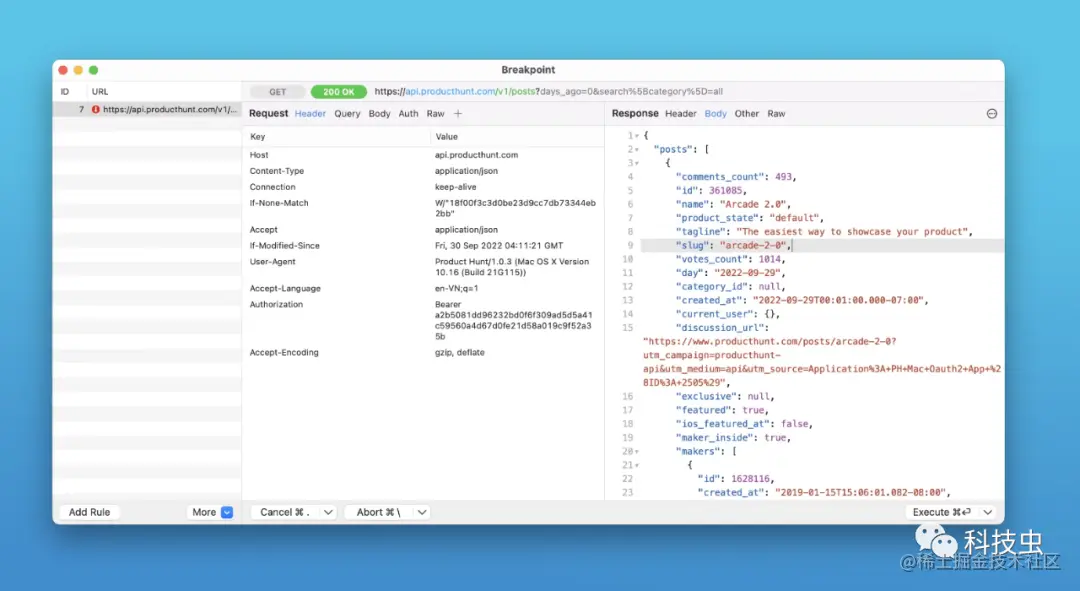1080x591 pixels.
Task: Open the Request Auth tab
Action: [408, 114]
